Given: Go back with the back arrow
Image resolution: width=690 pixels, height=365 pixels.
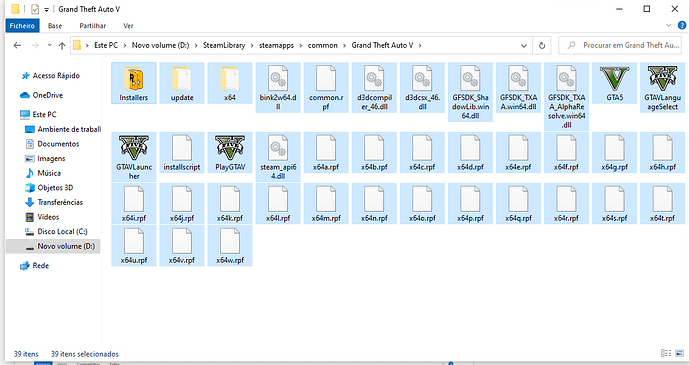Looking at the screenshot, I should (x=17, y=45).
